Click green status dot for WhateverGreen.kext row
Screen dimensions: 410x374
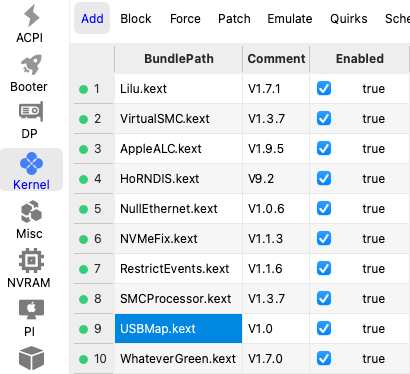pos(83,359)
